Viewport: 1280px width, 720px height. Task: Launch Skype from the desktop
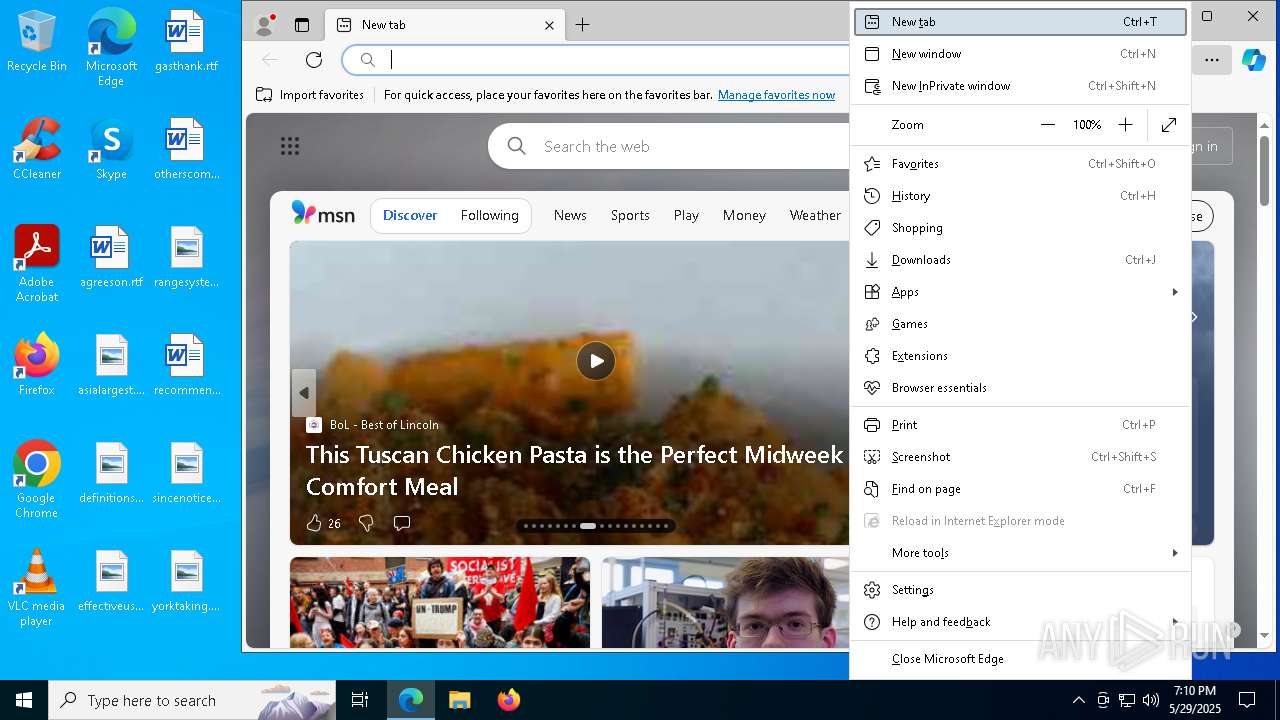[111, 149]
